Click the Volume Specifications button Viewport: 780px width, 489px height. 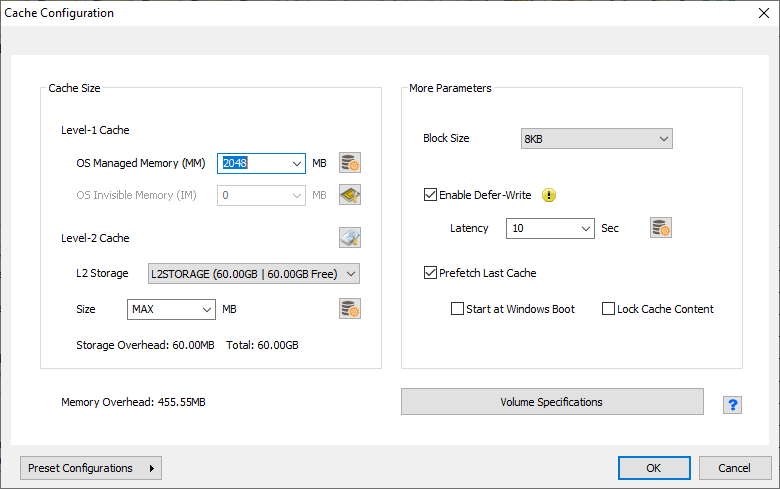tap(552, 402)
